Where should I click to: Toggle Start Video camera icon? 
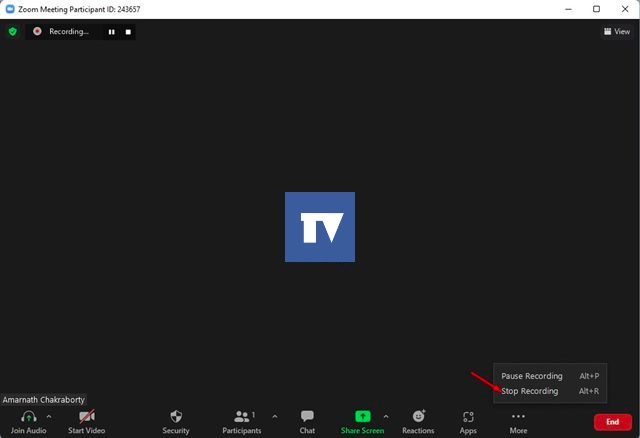87,416
